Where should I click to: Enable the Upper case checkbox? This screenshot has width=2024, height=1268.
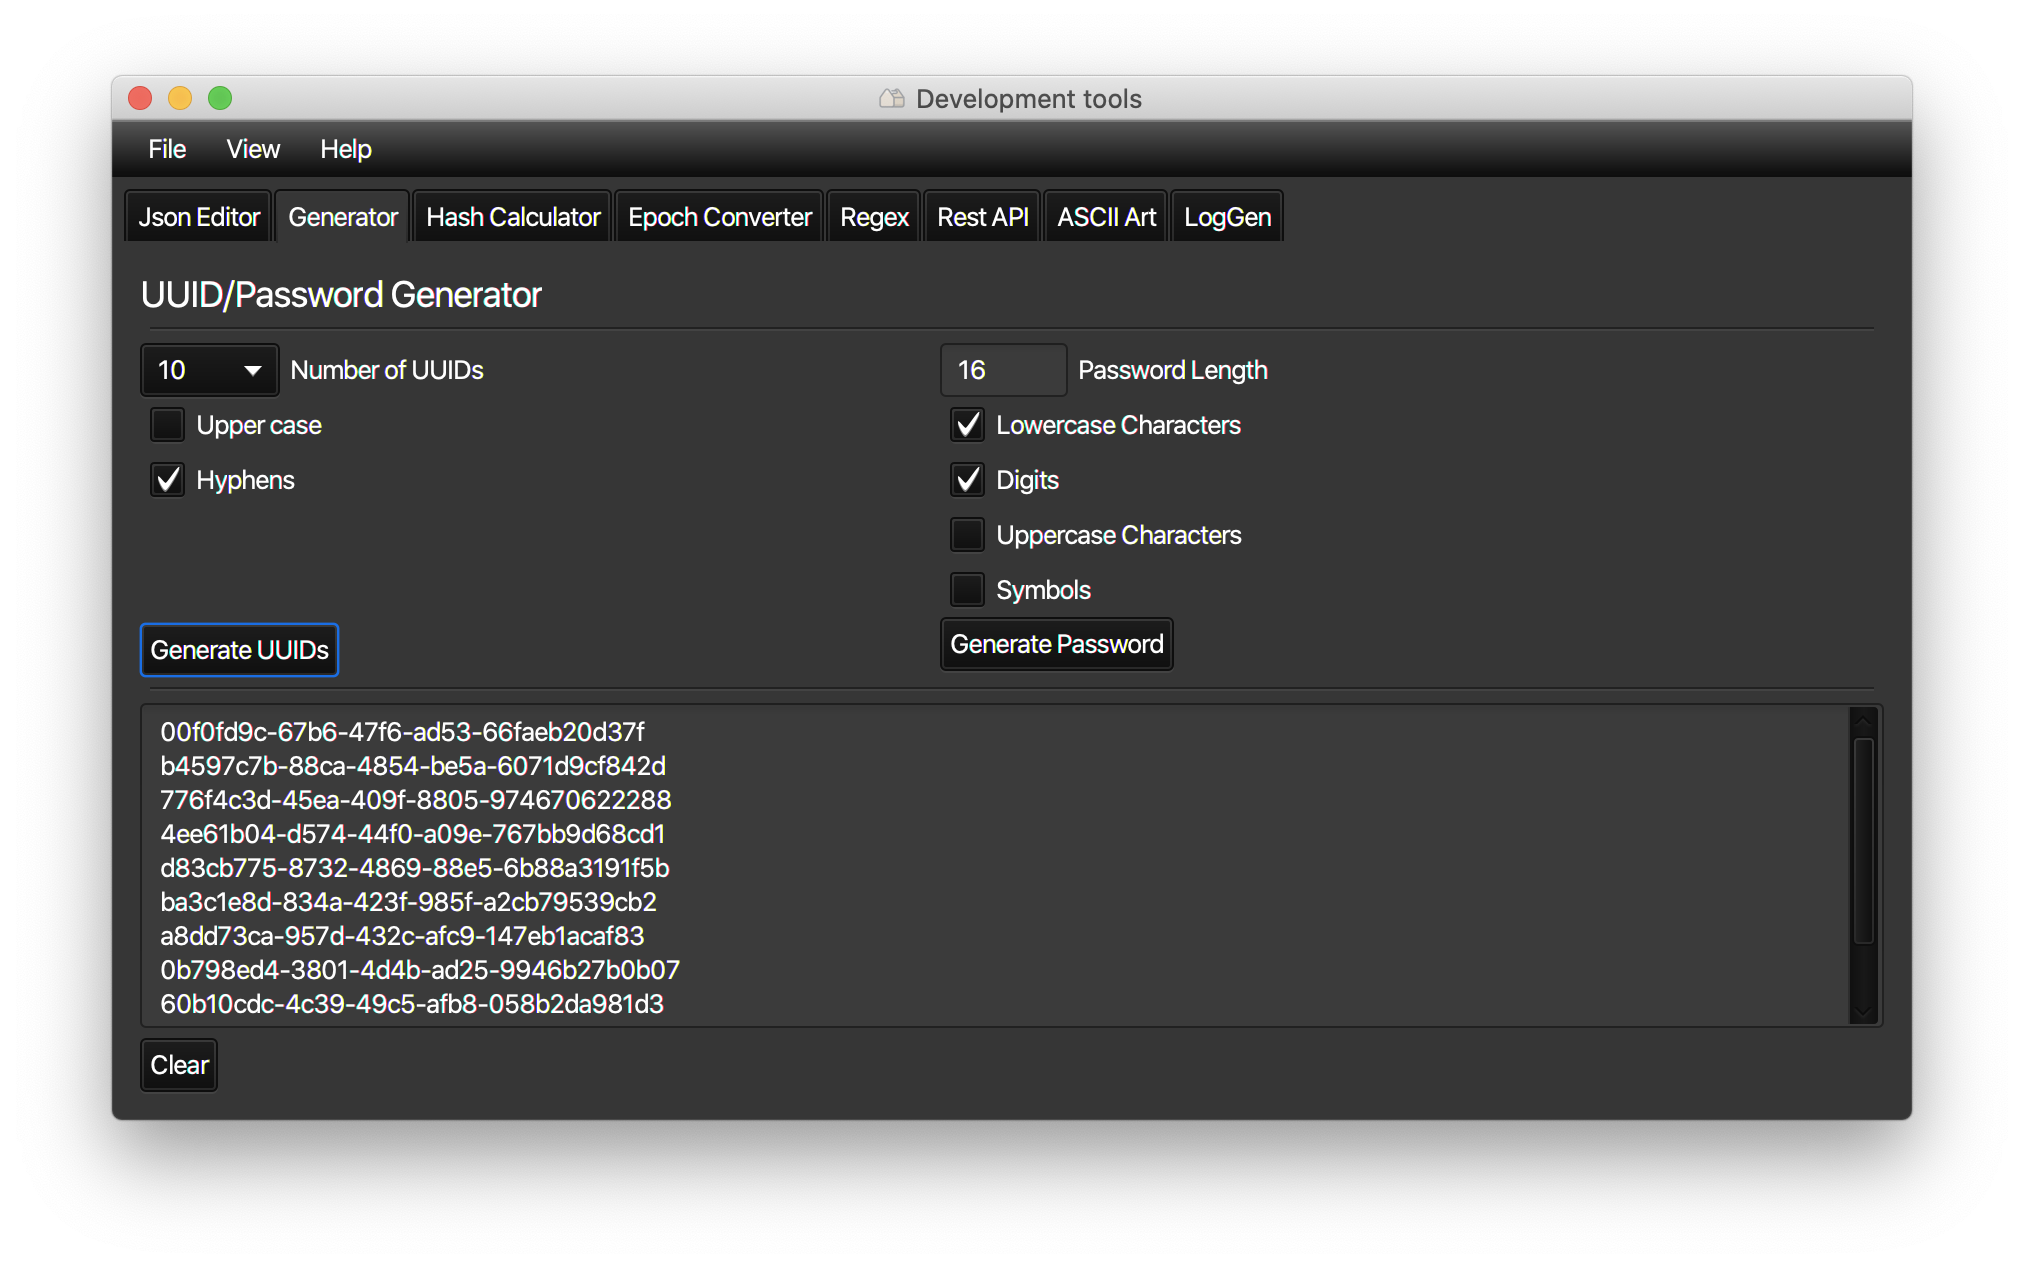click(167, 425)
